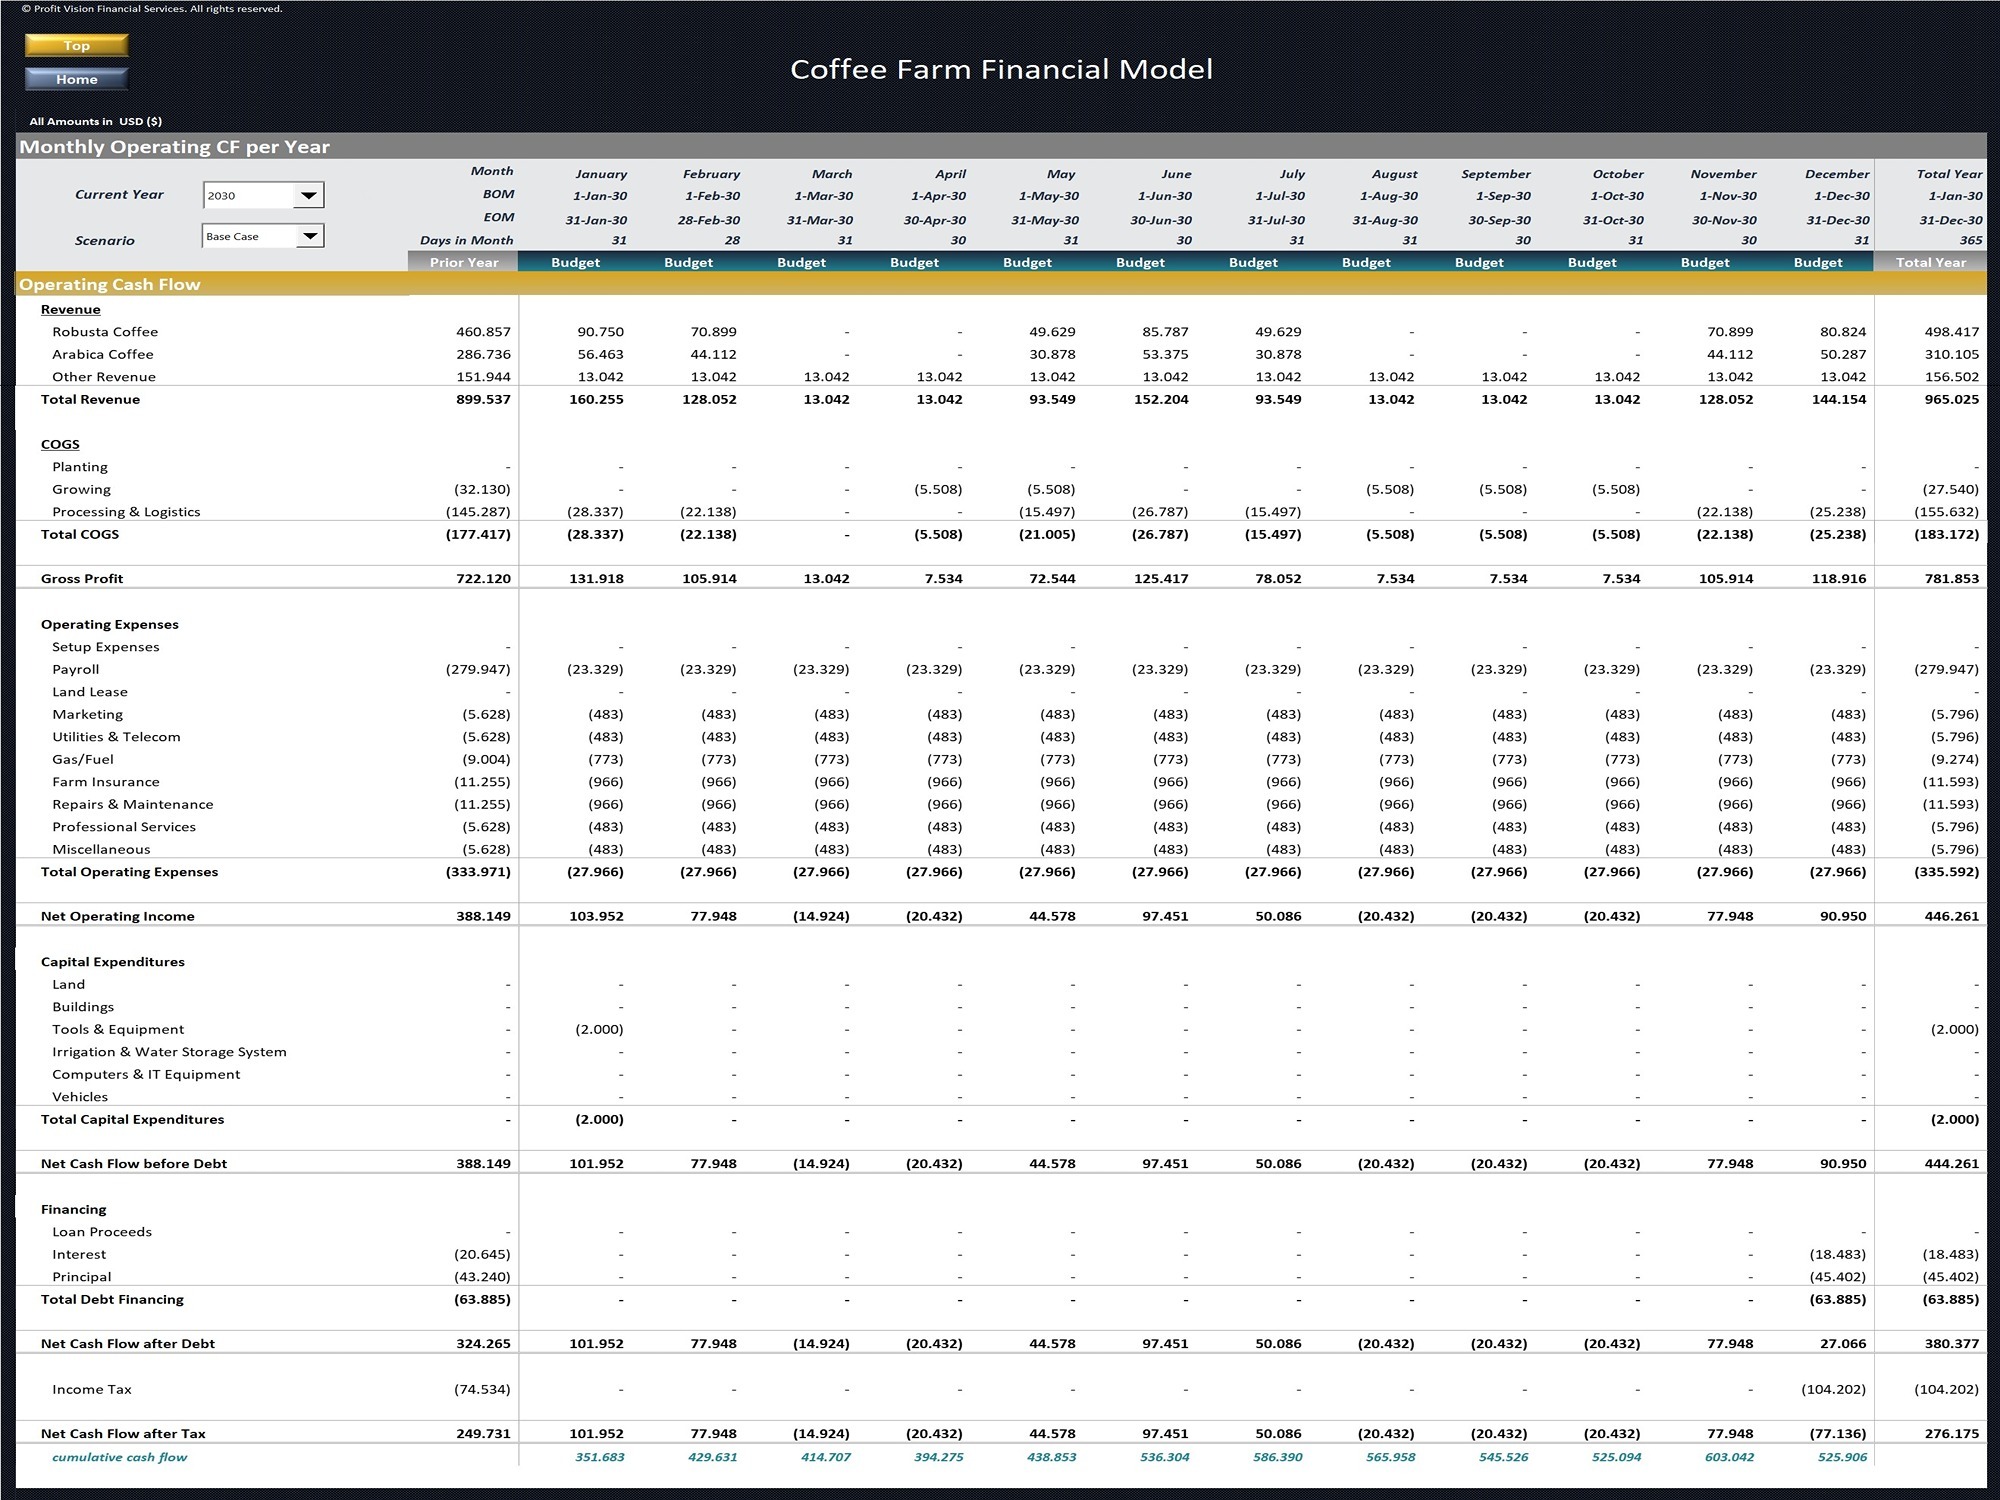This screenshot has width=2000, height=1500.
Task: Select the Net Operating Income label
Action: [x=118, y=916]
